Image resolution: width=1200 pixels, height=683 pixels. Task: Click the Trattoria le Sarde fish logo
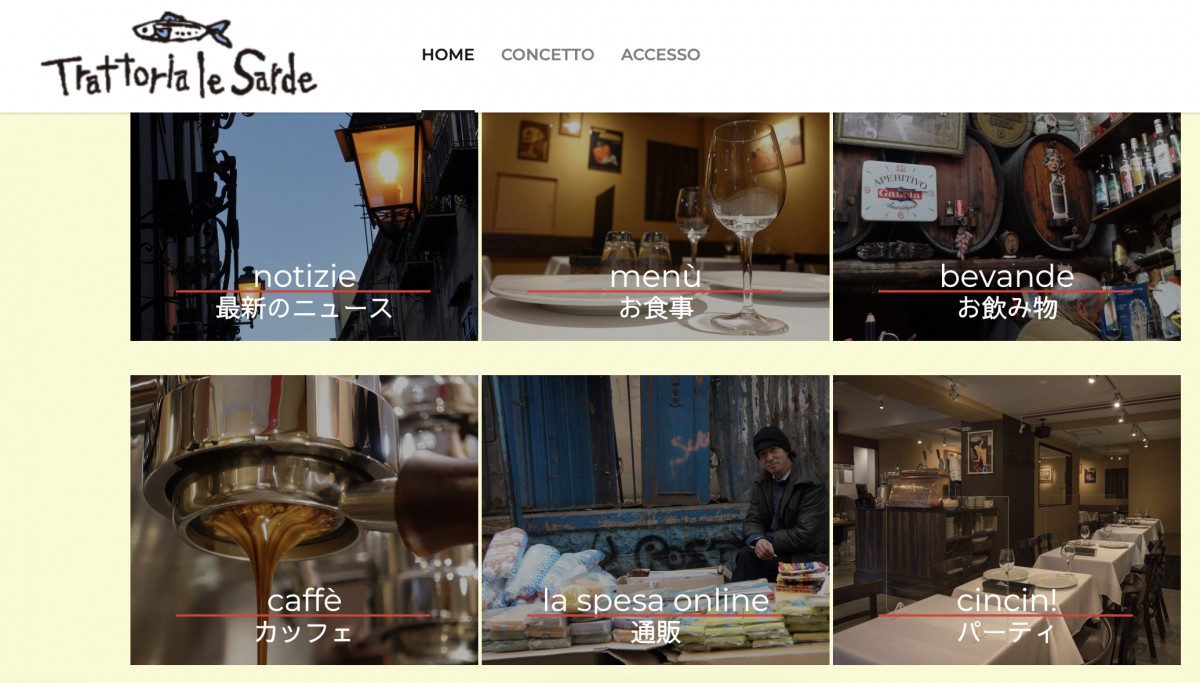click(x=179, y=54)
